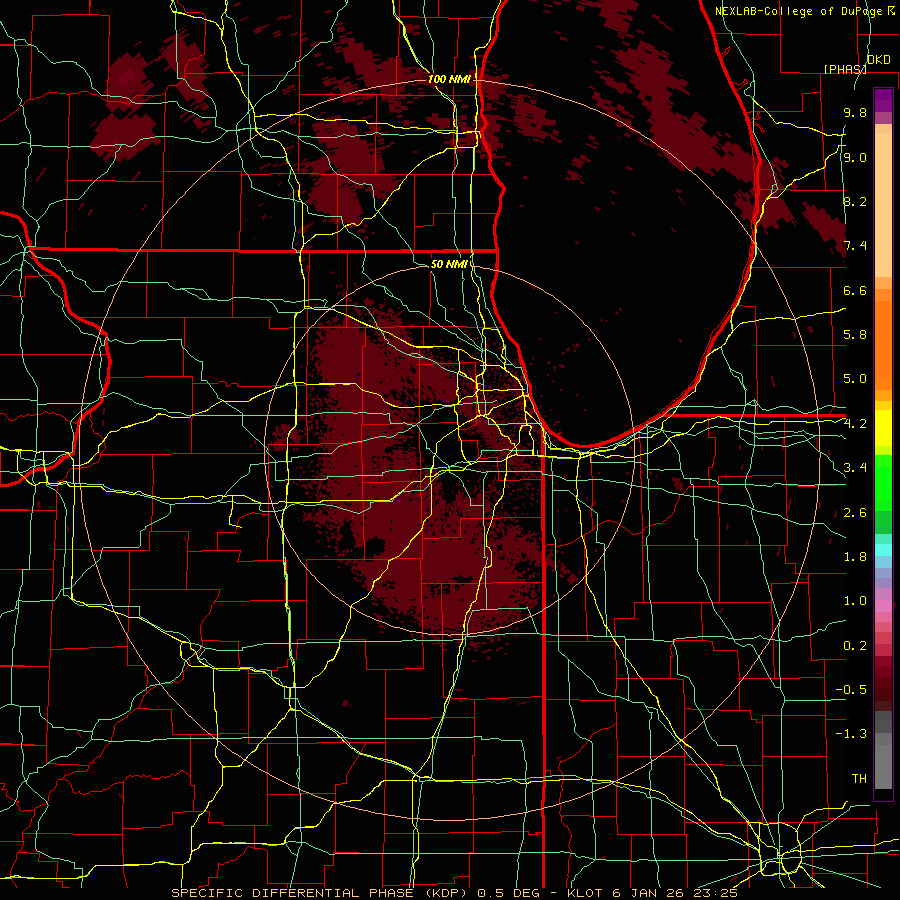Click the 5.0 scale value
Screen dimensions: 900x900
pyautogui.click(x=855, y=379)
